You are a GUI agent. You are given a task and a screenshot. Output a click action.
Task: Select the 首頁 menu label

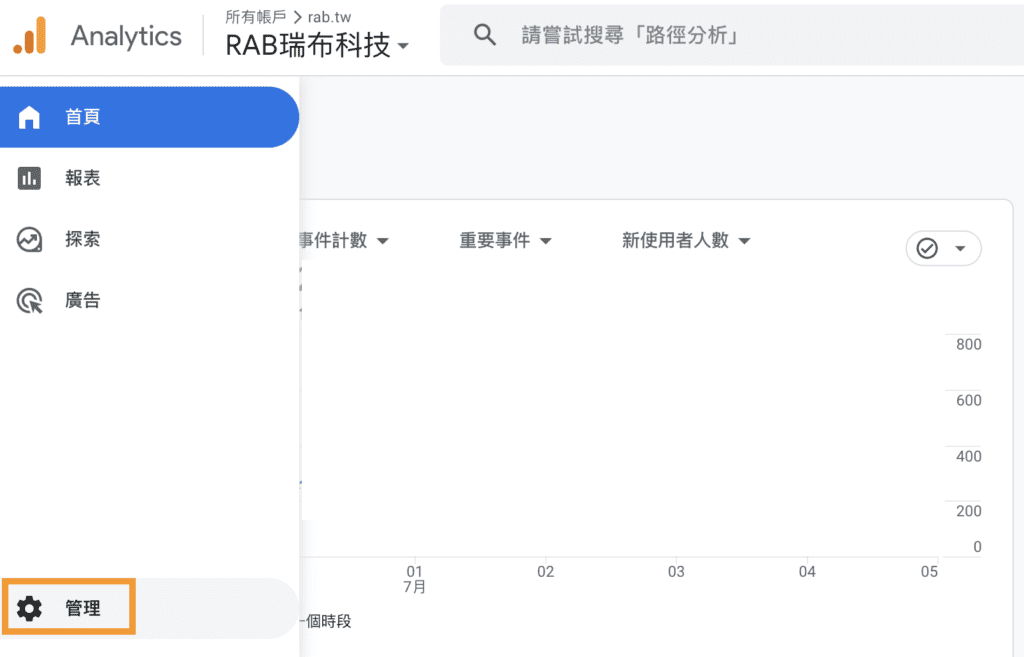point(83,118)
